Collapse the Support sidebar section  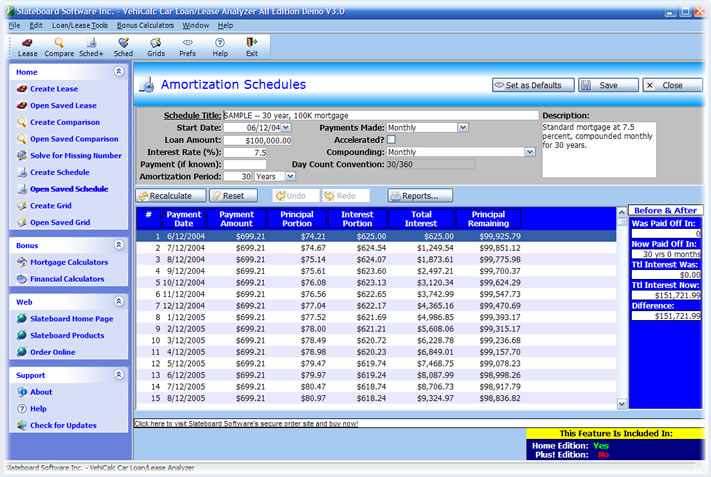click(119, 375)
